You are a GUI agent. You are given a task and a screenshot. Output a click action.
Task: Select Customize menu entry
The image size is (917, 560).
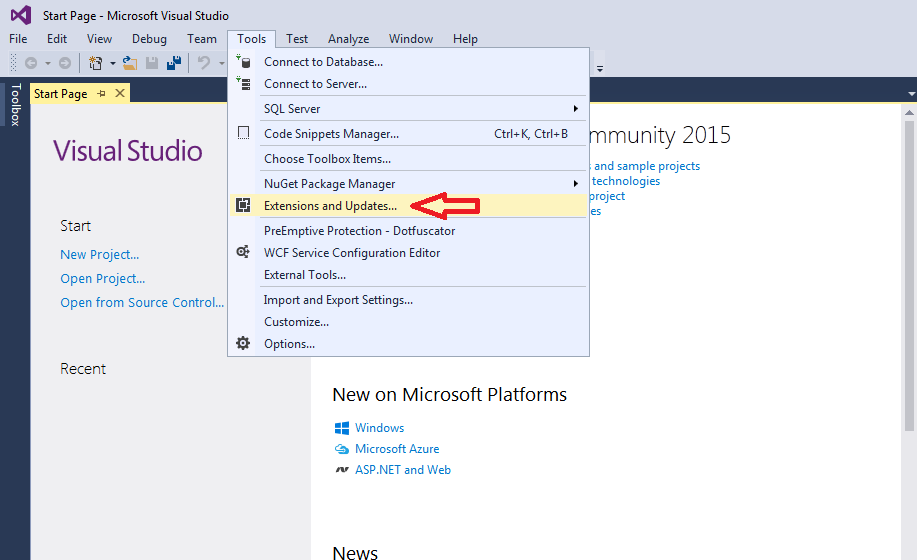[x=408, y=322]
